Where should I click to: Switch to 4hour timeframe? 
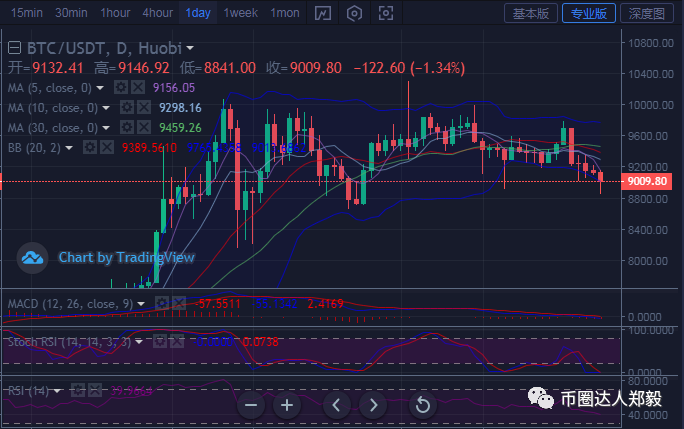click(x=157, y=13)
